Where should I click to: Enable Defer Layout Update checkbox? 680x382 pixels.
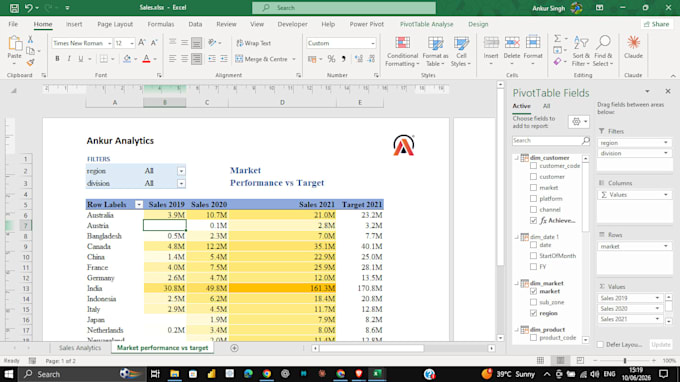click(600, 345)
